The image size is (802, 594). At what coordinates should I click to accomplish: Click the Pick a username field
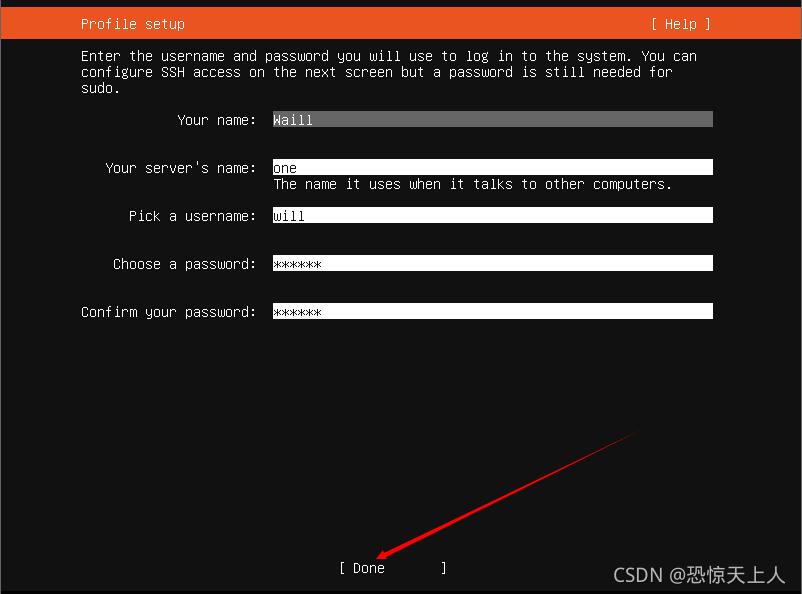(x=493, y=215)
